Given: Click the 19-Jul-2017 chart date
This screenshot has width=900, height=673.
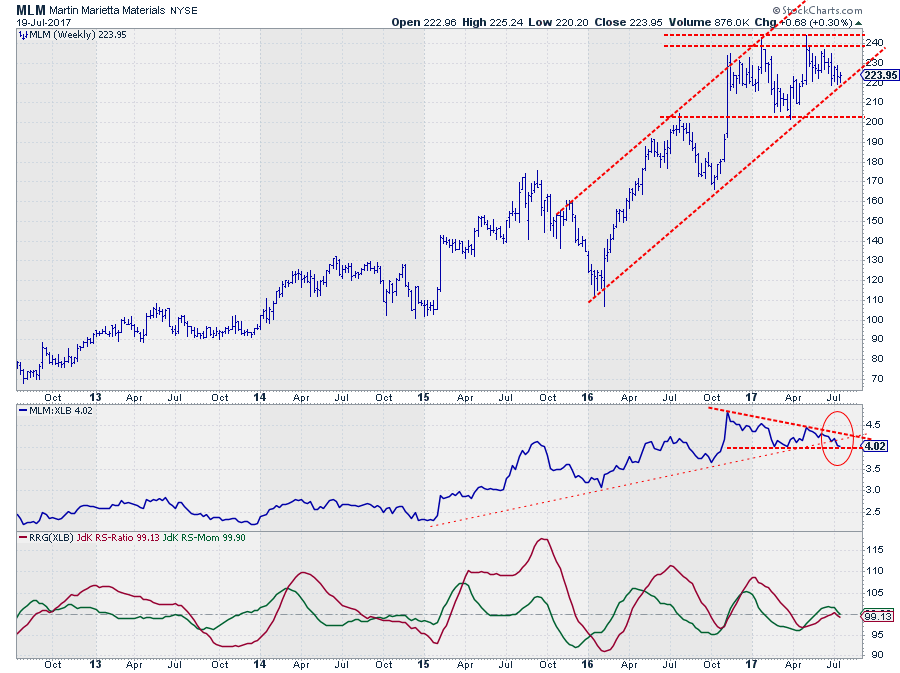Looking at the screenshot, I should pyautogui.click(x=44, y=23).
